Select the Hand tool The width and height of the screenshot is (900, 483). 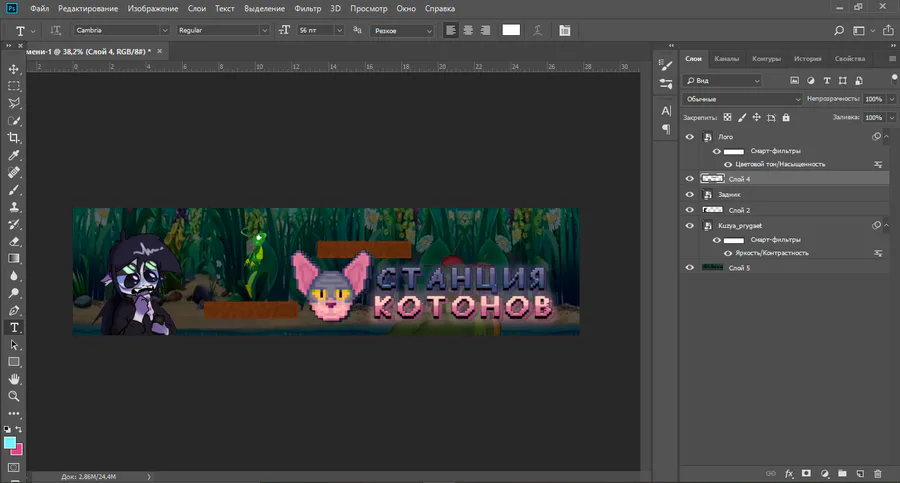tap(14, 379)
